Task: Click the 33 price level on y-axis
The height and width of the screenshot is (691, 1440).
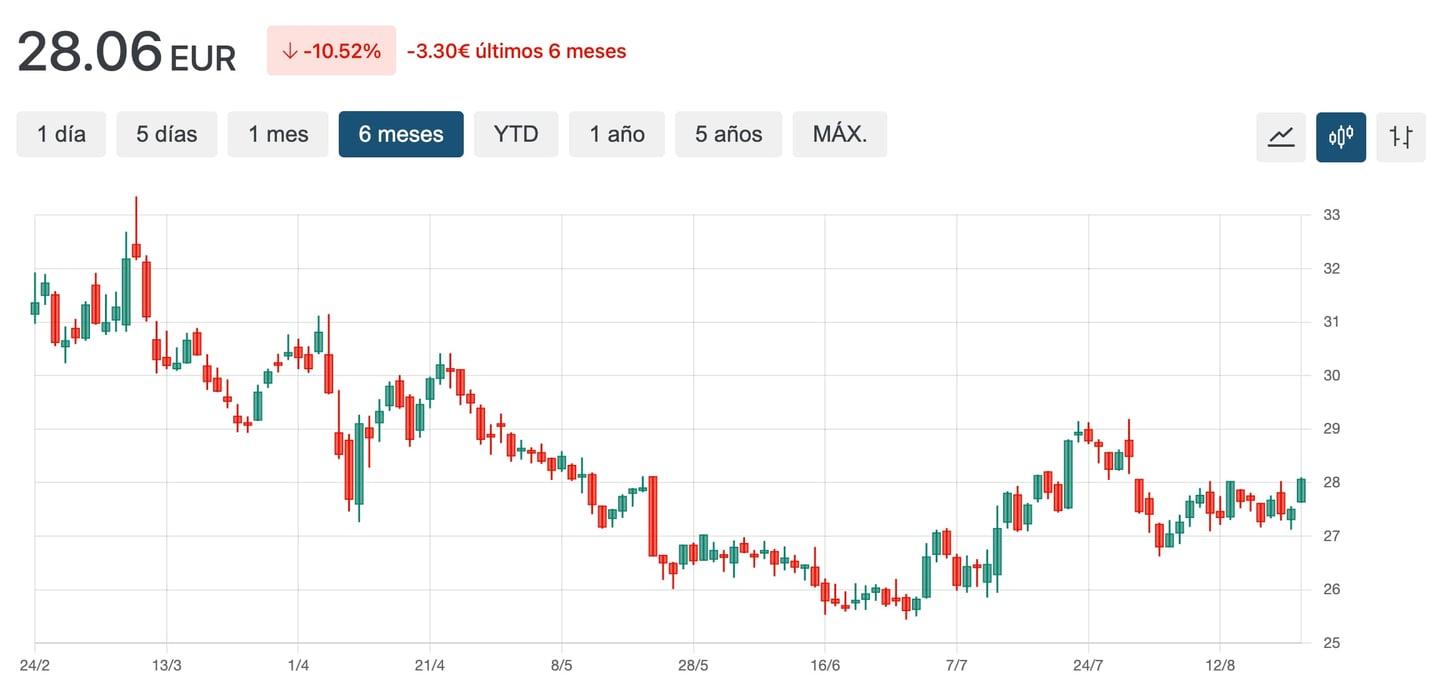Action: pyautogui.click(x=1332, y=215)
